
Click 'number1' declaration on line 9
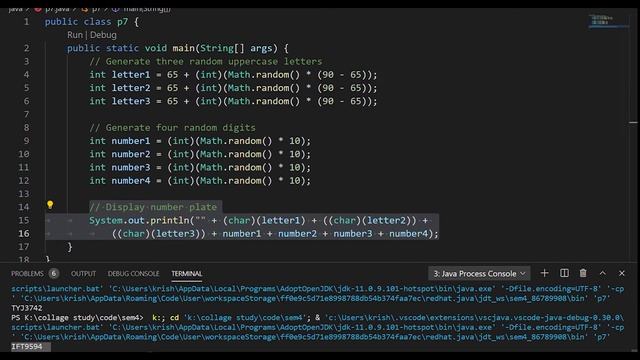point(131,141)
